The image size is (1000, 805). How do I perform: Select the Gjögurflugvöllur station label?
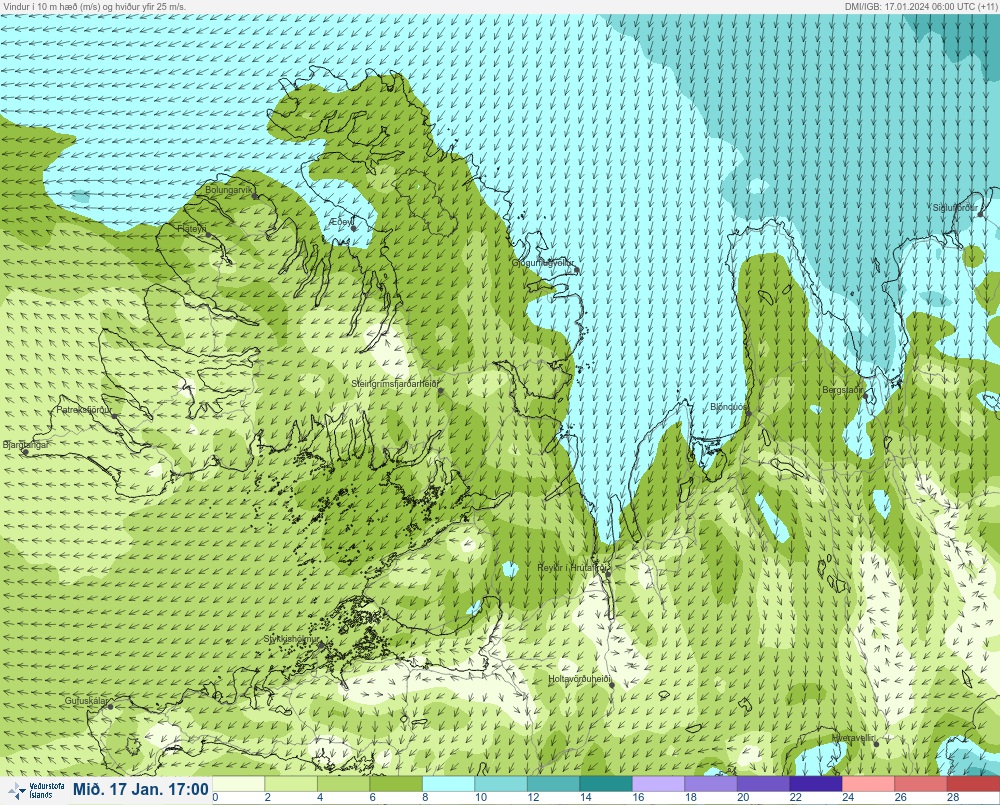(543, 263)
